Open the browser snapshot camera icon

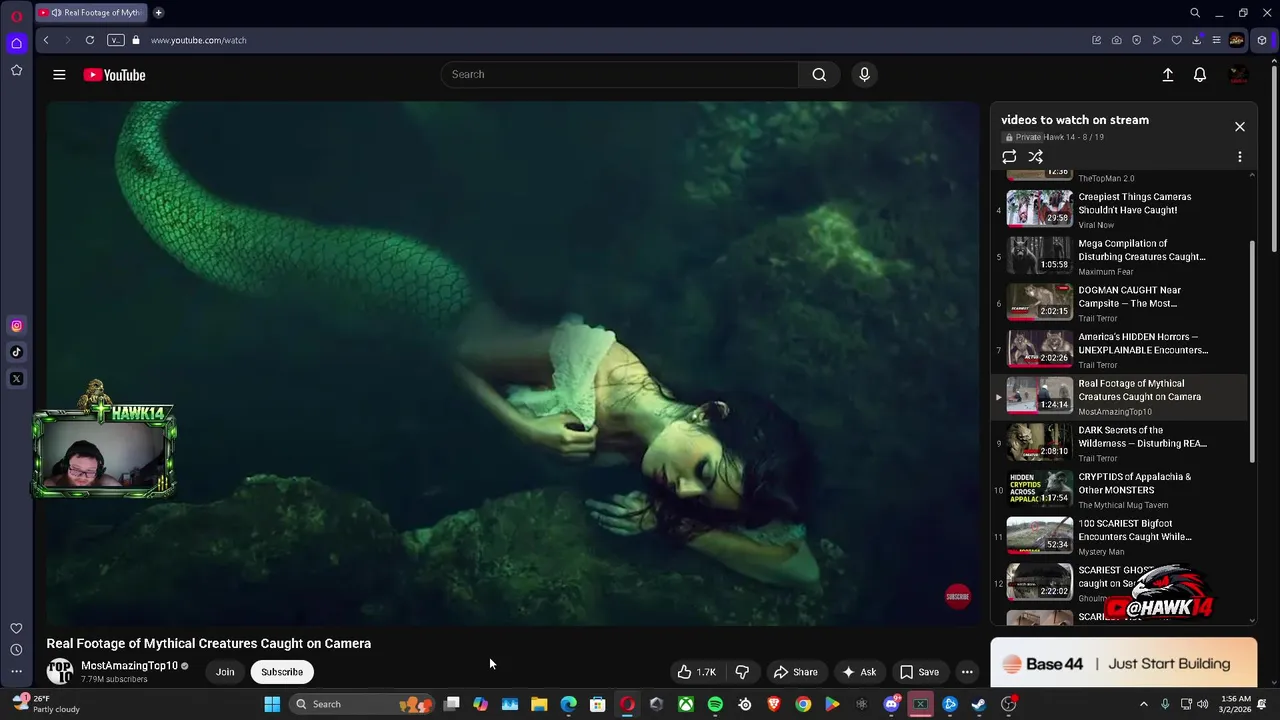click(x=1116, y=40)
